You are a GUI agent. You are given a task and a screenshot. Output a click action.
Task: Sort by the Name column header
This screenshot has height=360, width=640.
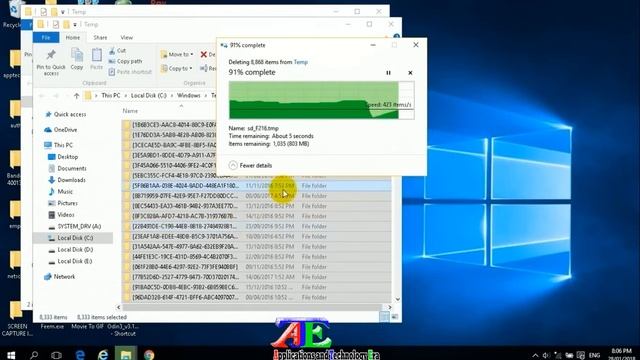click(x=130, y=111)
